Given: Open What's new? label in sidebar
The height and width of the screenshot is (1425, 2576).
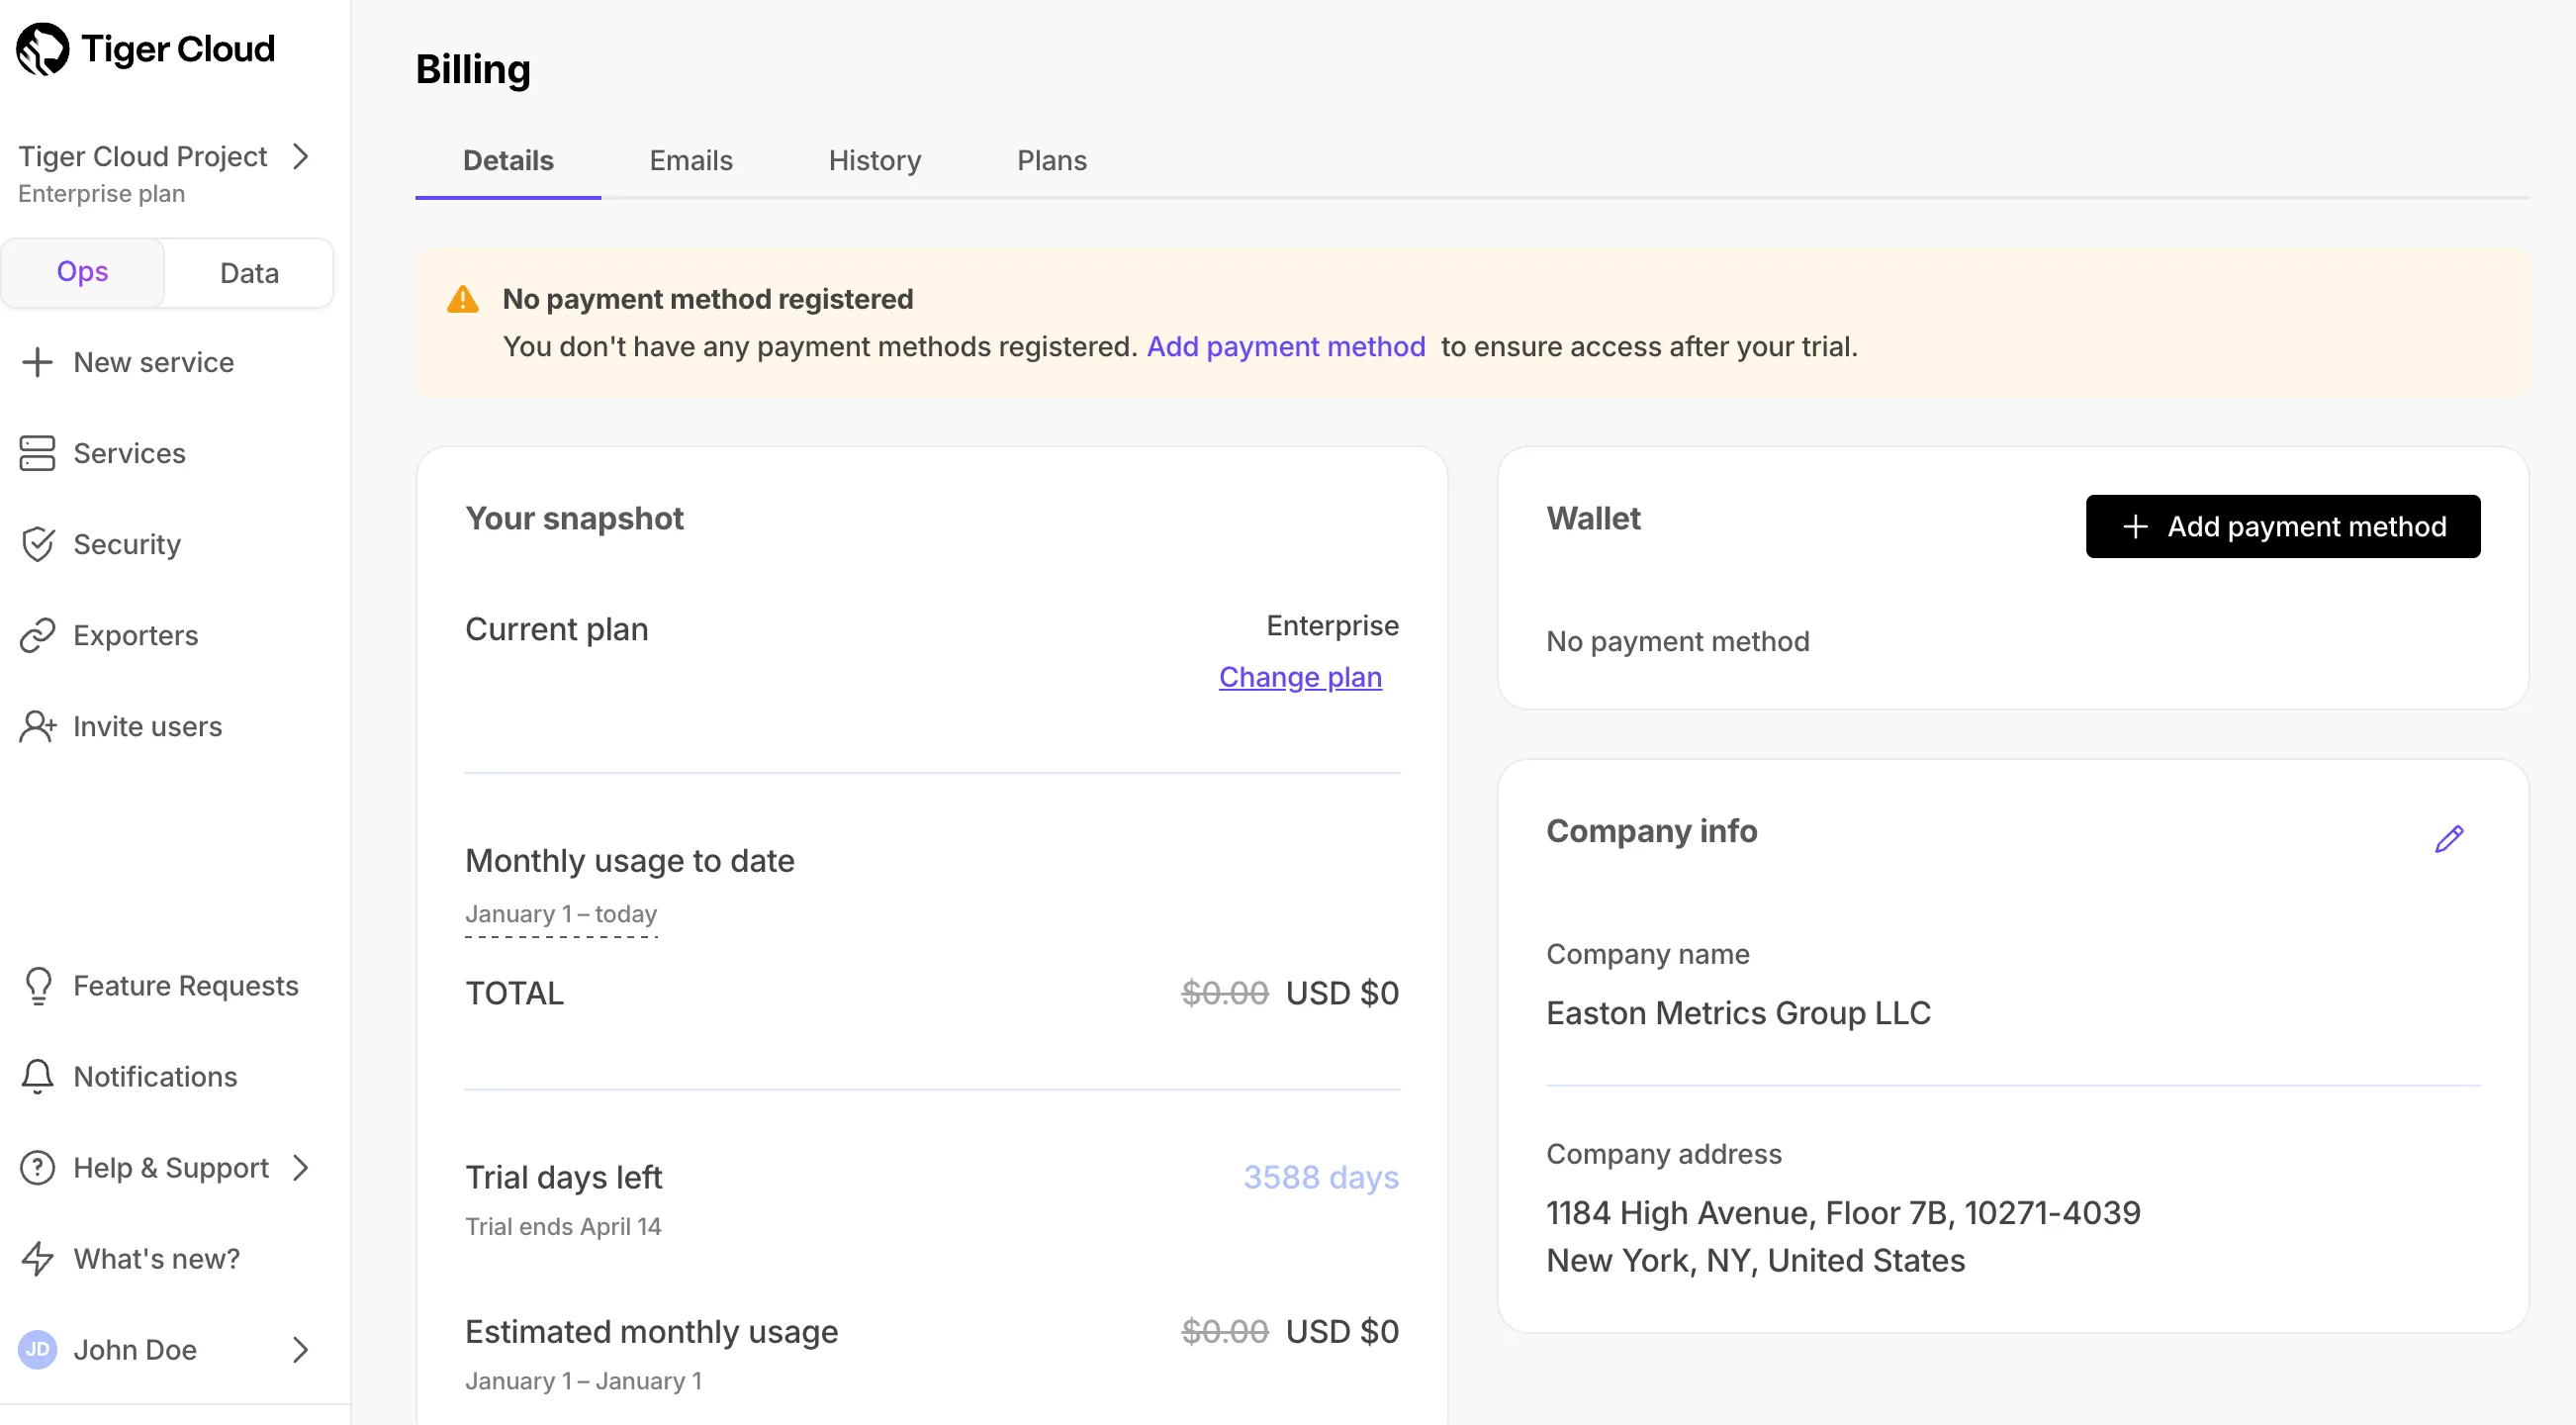Looking at the screenshot, I should 157,1258.
